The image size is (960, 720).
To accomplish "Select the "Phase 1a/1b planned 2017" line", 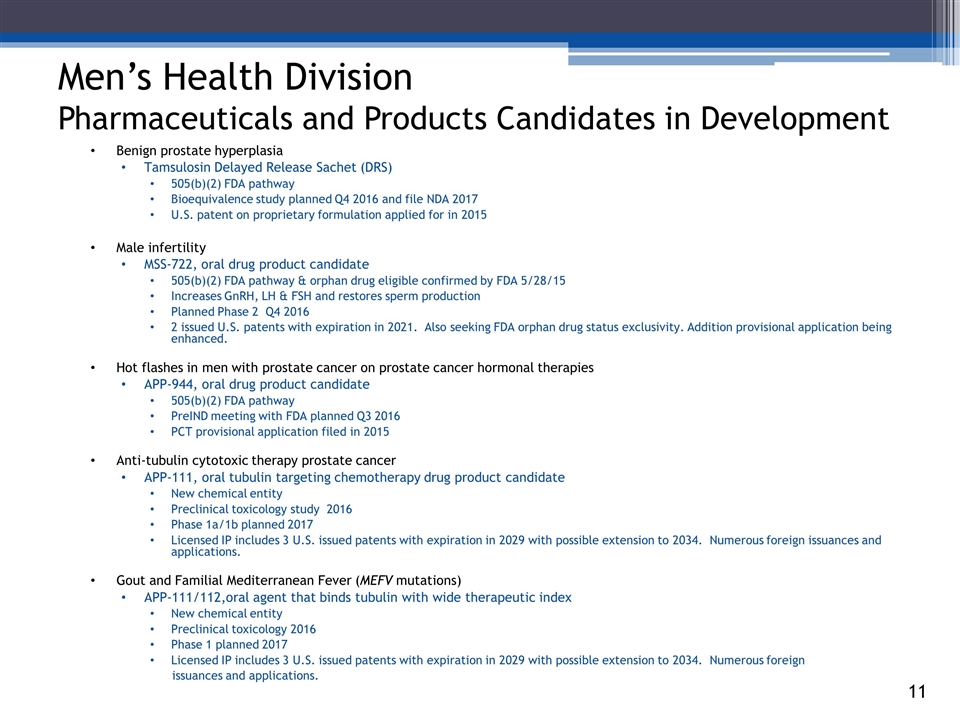I will 241,524.
